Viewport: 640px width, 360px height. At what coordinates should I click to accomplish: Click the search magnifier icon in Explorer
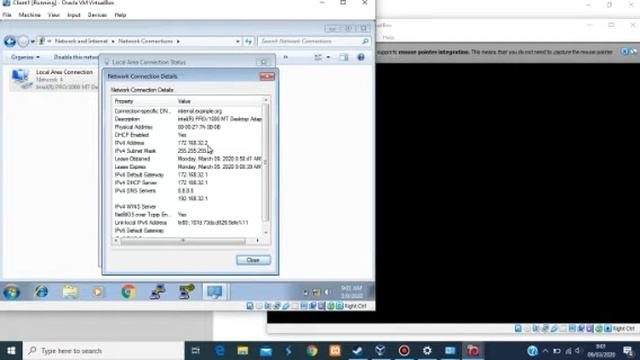tap(365, 41)
